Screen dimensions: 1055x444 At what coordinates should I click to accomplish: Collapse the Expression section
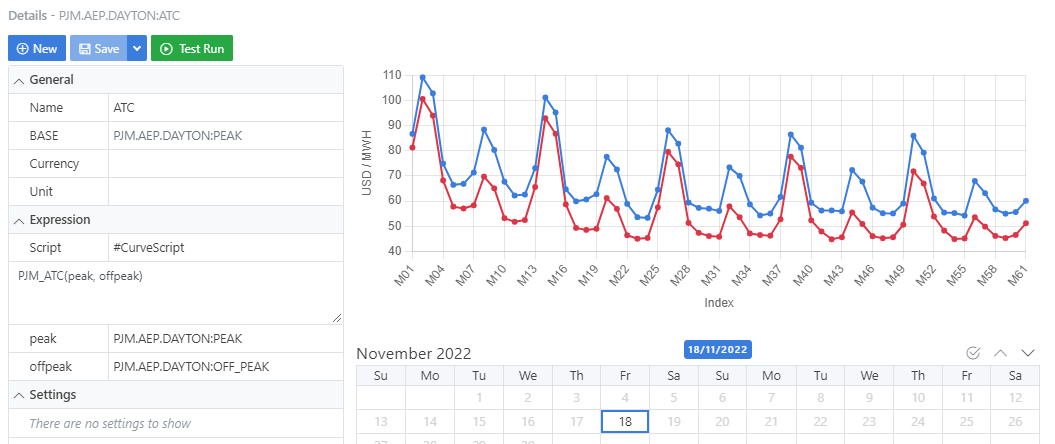[18, 220]
